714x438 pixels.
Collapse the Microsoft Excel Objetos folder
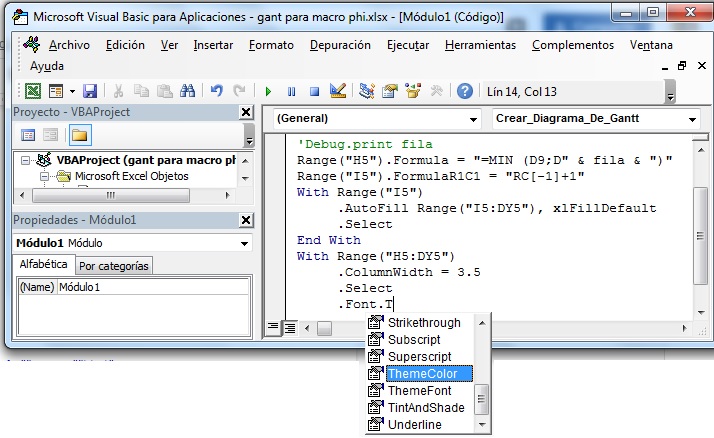(44, 176)
